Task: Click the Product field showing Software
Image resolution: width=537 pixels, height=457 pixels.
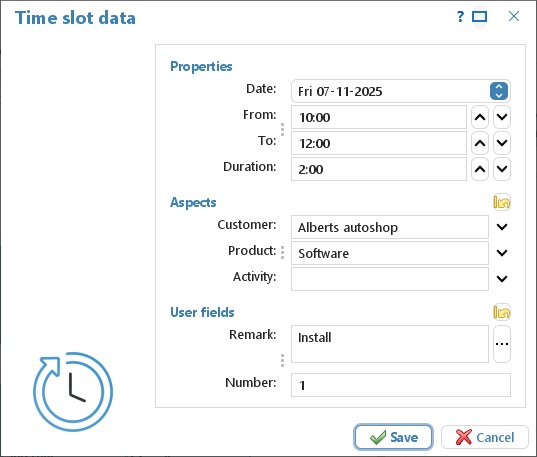Action: [390, 253]
